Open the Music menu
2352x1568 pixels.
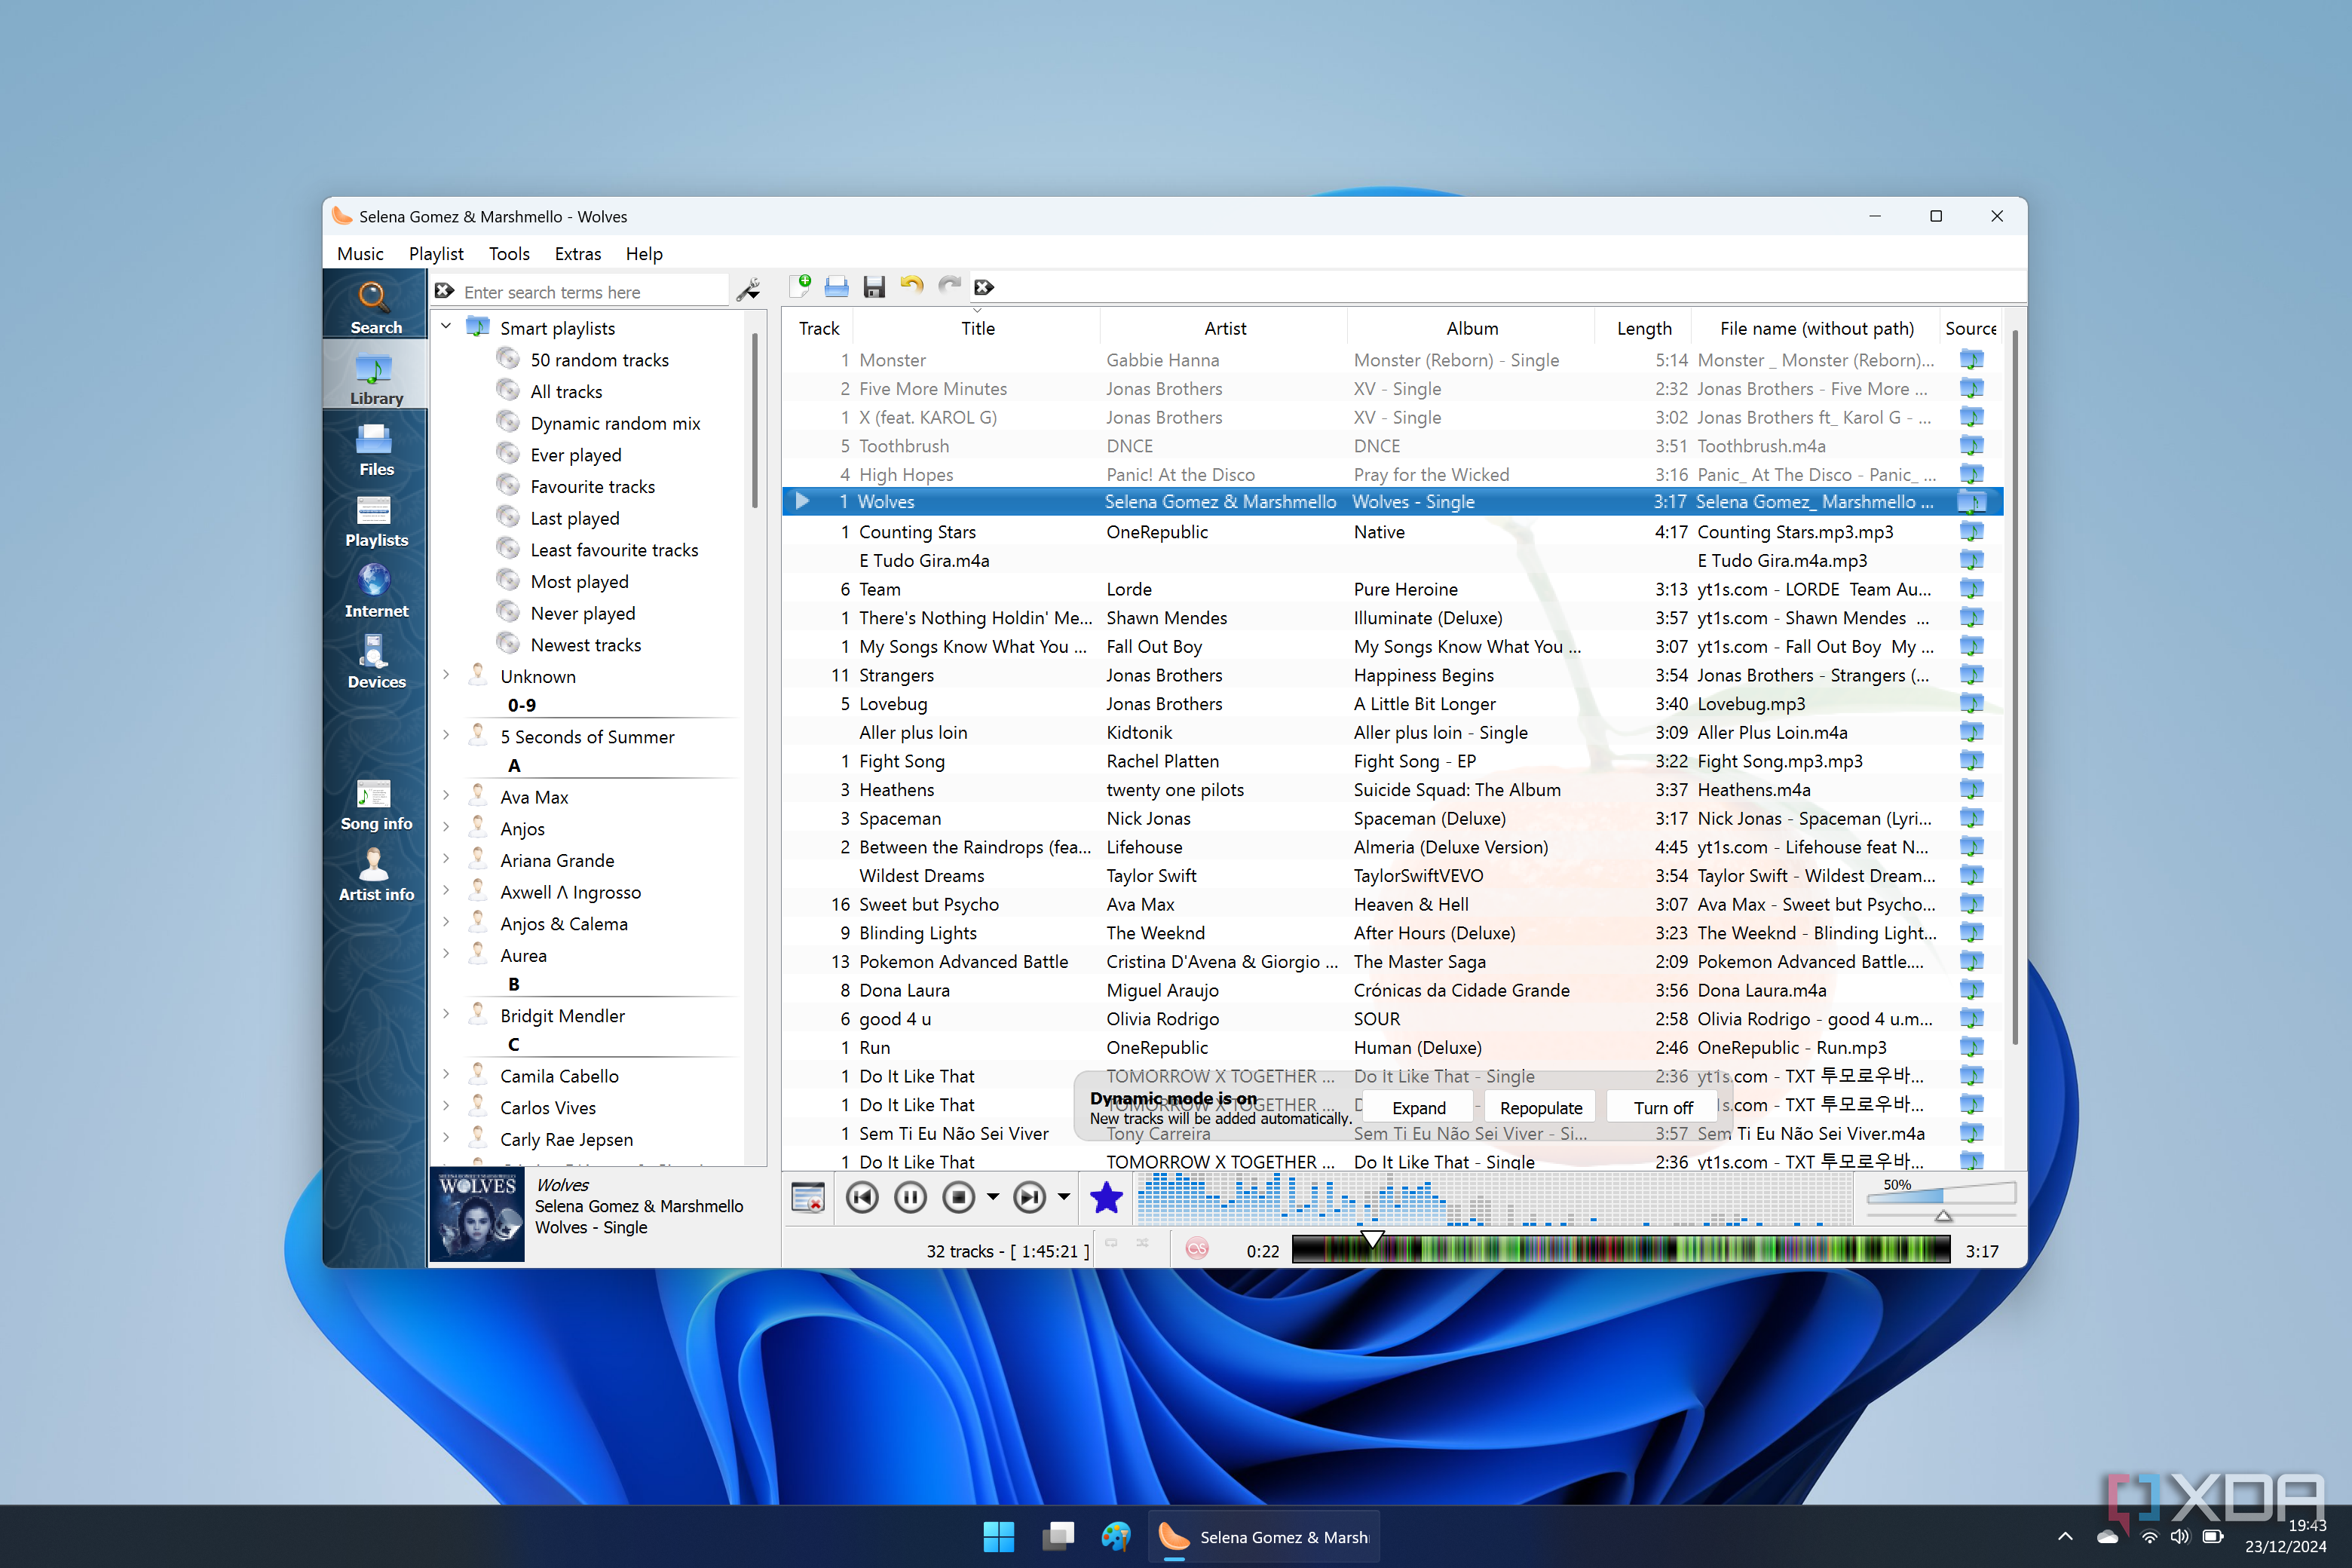360,253
